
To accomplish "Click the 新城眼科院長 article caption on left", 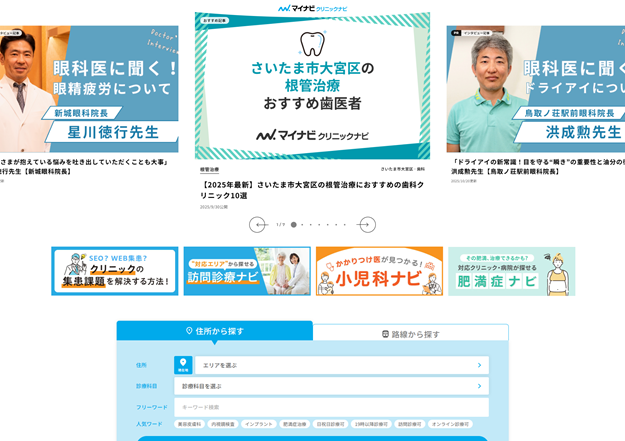I will (84, 166).
